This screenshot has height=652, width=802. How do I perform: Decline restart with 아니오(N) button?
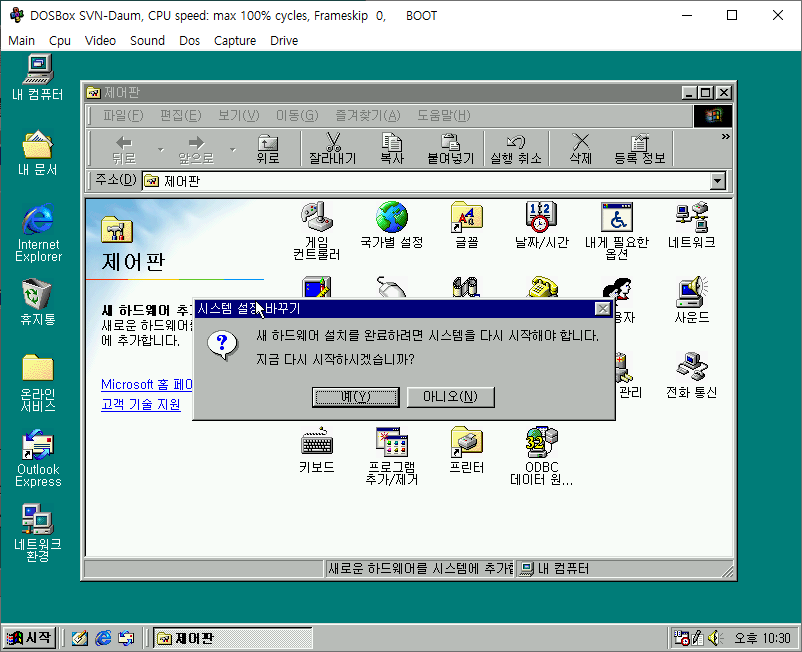tap(450, 397)
